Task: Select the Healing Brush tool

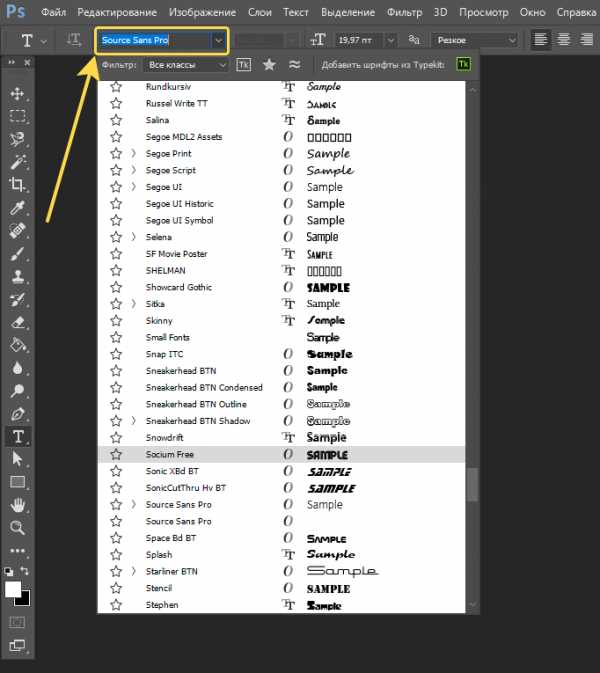Action: point(17,230)
